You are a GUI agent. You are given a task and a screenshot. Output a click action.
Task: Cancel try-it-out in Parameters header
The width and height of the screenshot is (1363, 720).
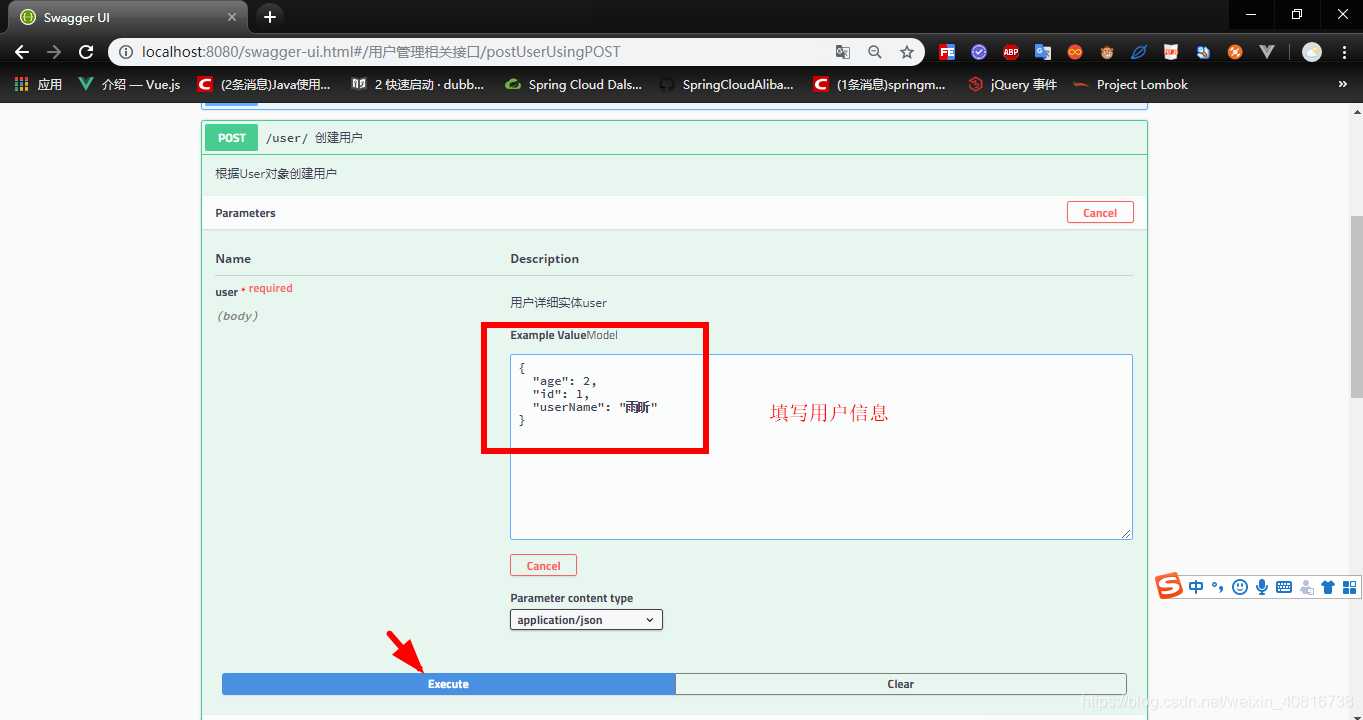1100,212
